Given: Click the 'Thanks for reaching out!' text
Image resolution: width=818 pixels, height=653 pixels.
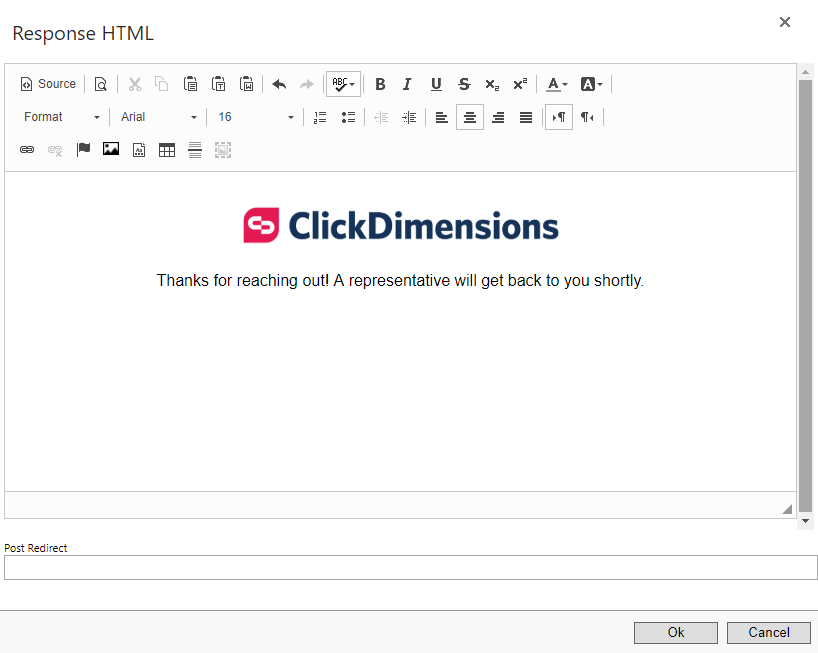Looking at the screenshot, I should 243,281.
